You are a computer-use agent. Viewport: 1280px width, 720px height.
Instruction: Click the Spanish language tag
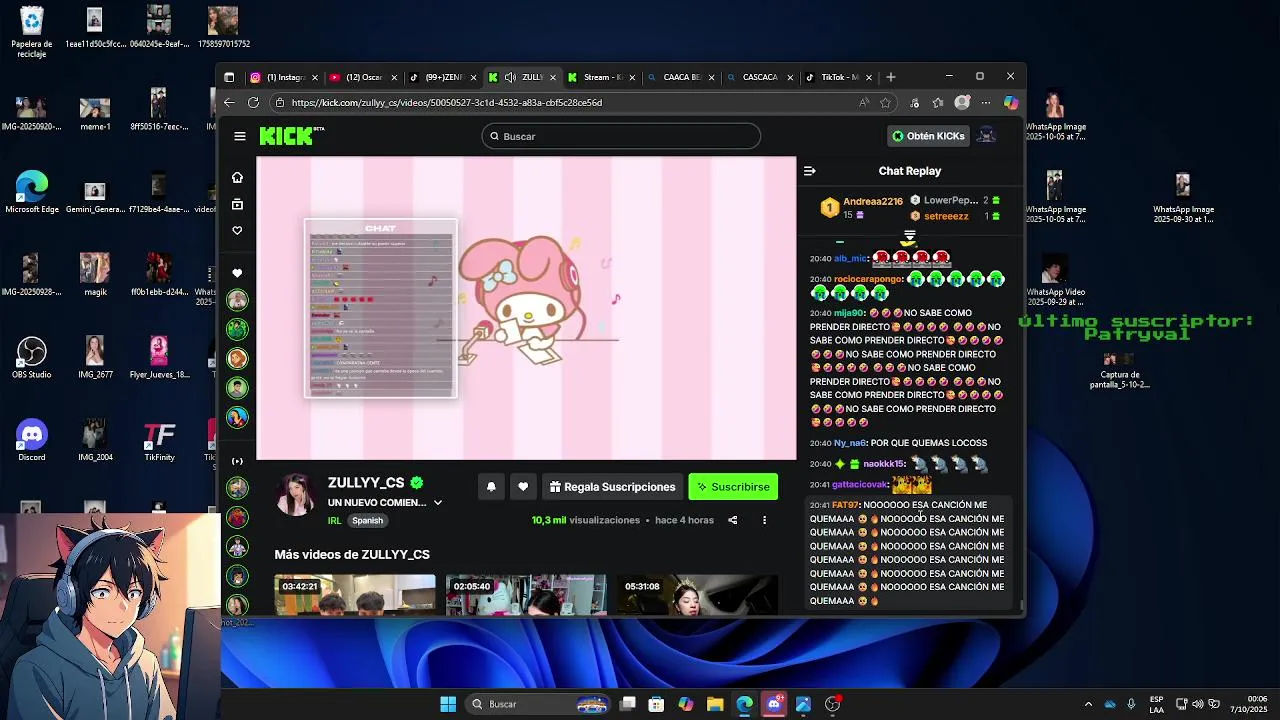click(x=367, y=520)
